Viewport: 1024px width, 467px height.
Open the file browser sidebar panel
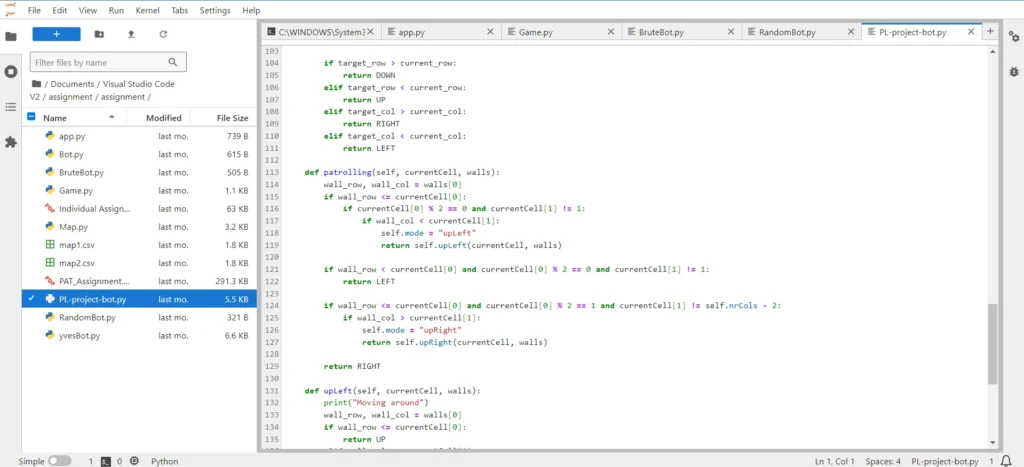pos(11,37)
